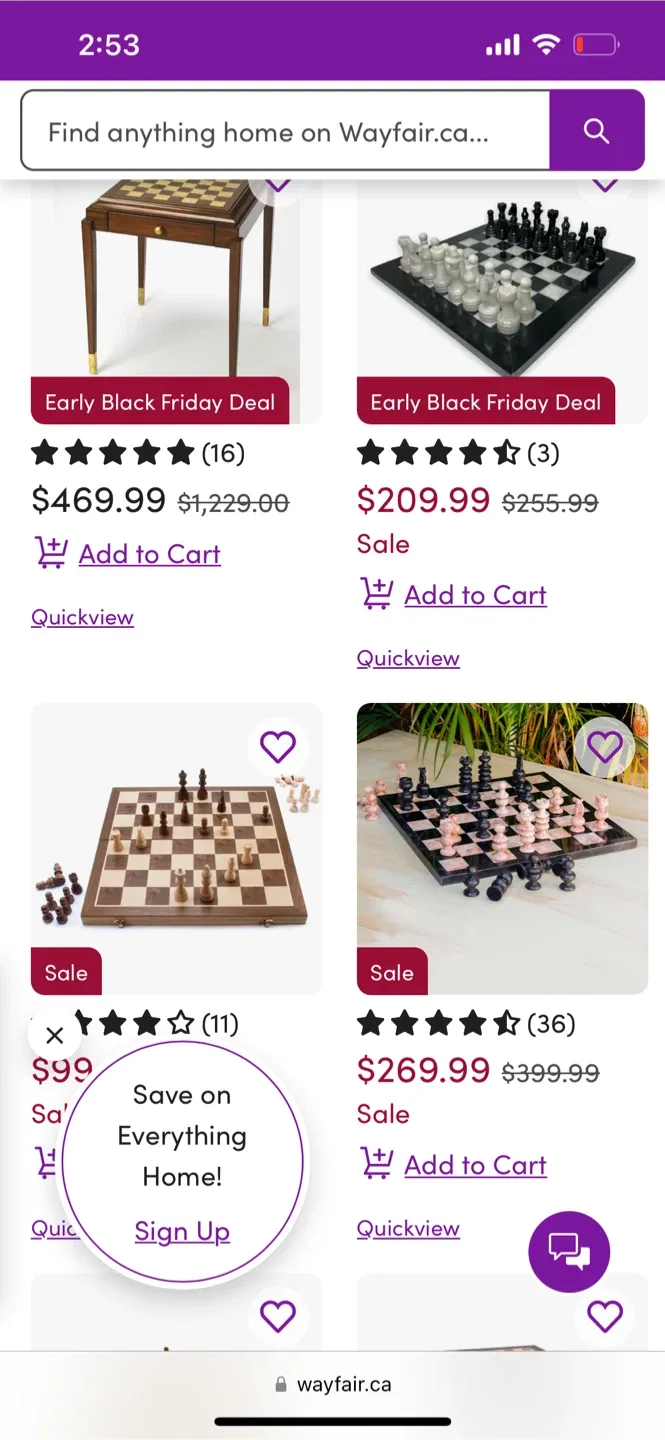Favorite the wooden folding chess board
The image size is (665, 1440).
click(278, 745)
